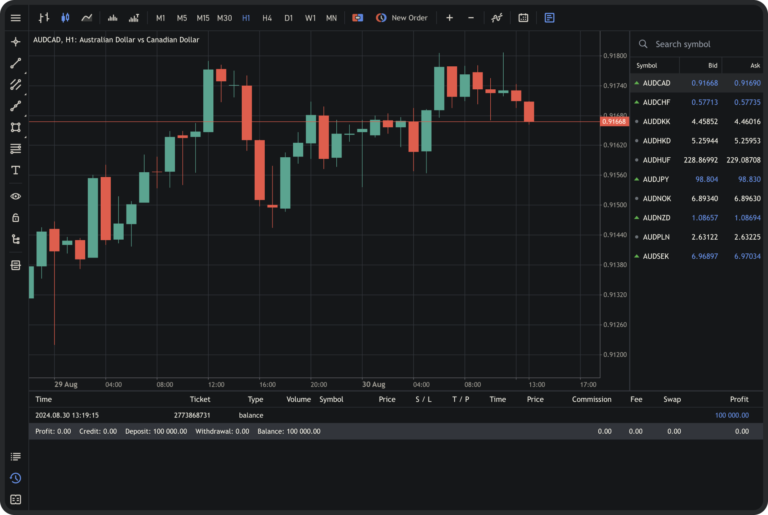768x515 pixels.
Task: Sort history by Volume column
Action: [x=298, y=399]
